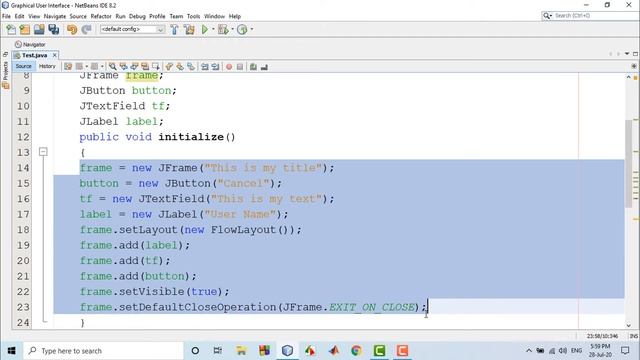Toggle Rectangular Selection icon

[156, 67]
